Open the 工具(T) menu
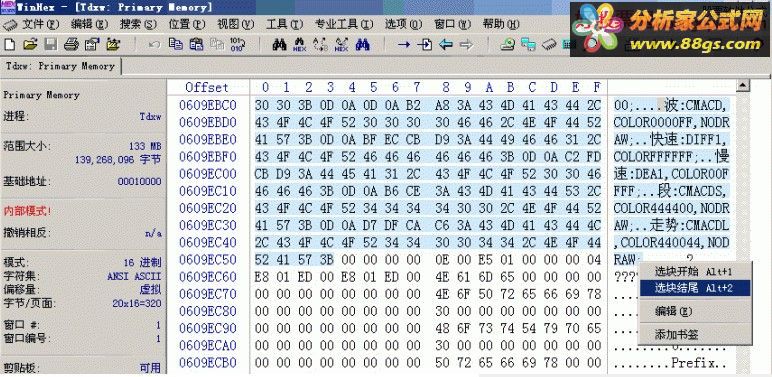 click(285, 24)
